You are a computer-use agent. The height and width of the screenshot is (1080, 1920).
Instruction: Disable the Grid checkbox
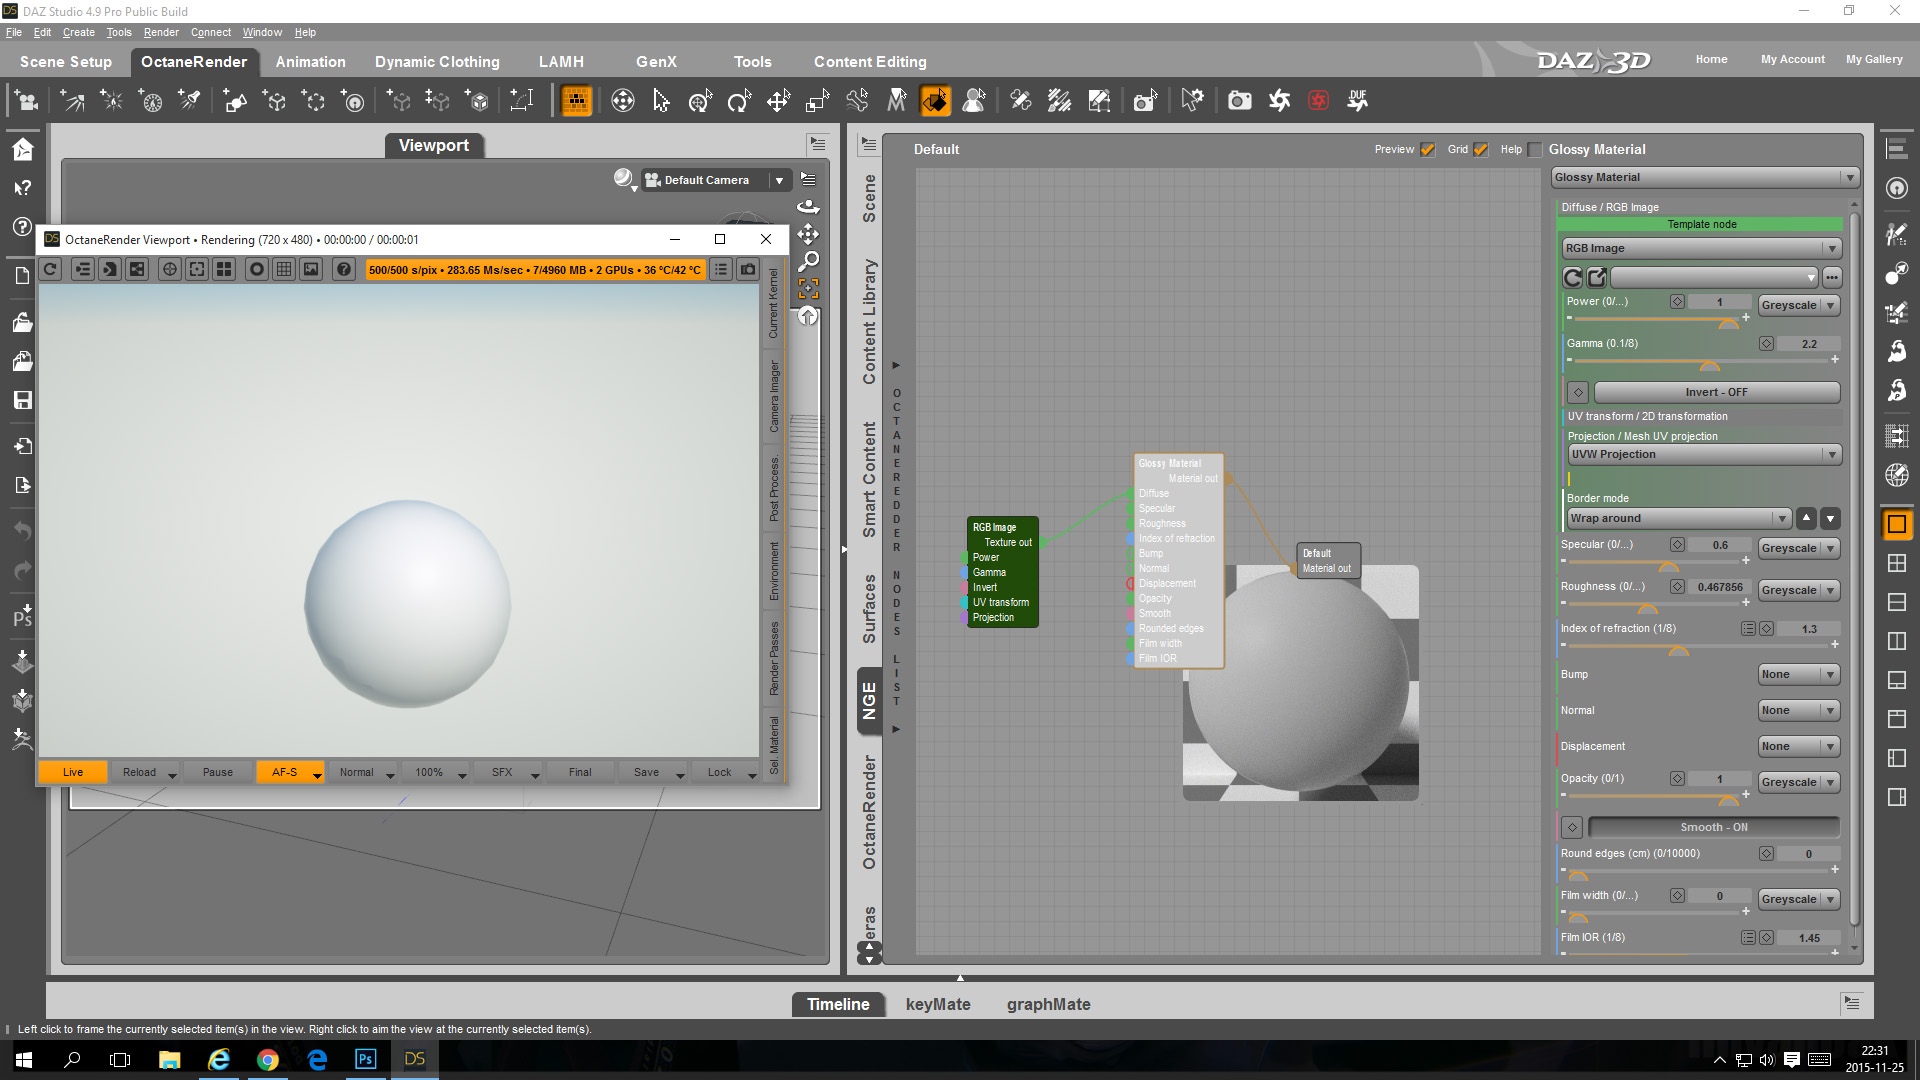pos(1480,150)
